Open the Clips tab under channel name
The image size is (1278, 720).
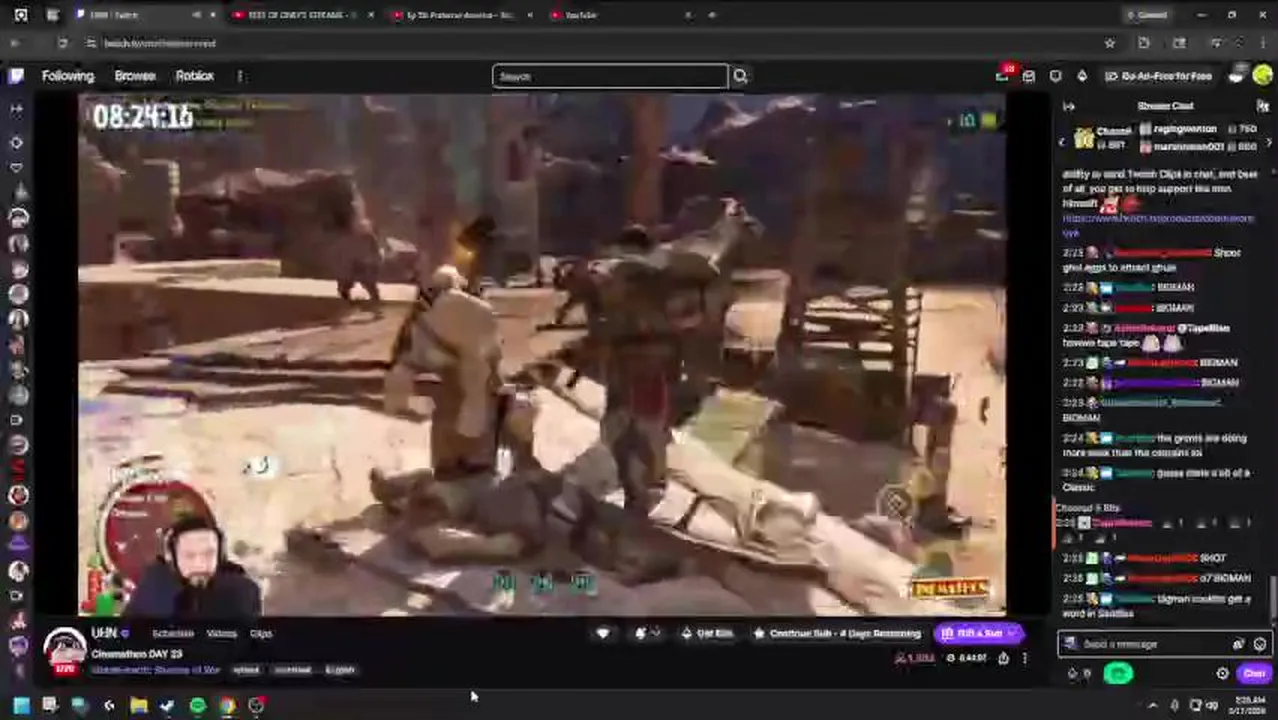click(x=261, y=633)
